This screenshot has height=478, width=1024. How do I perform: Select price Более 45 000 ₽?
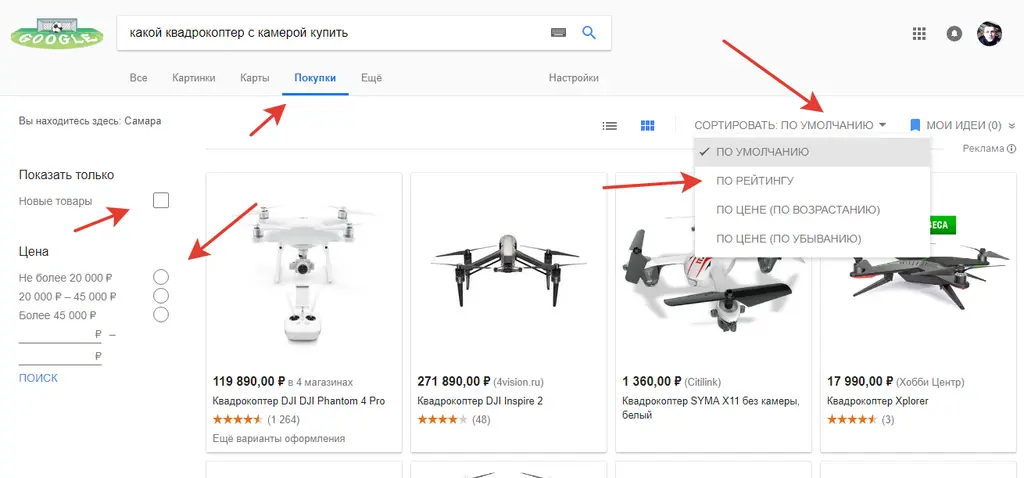(161, 315)
